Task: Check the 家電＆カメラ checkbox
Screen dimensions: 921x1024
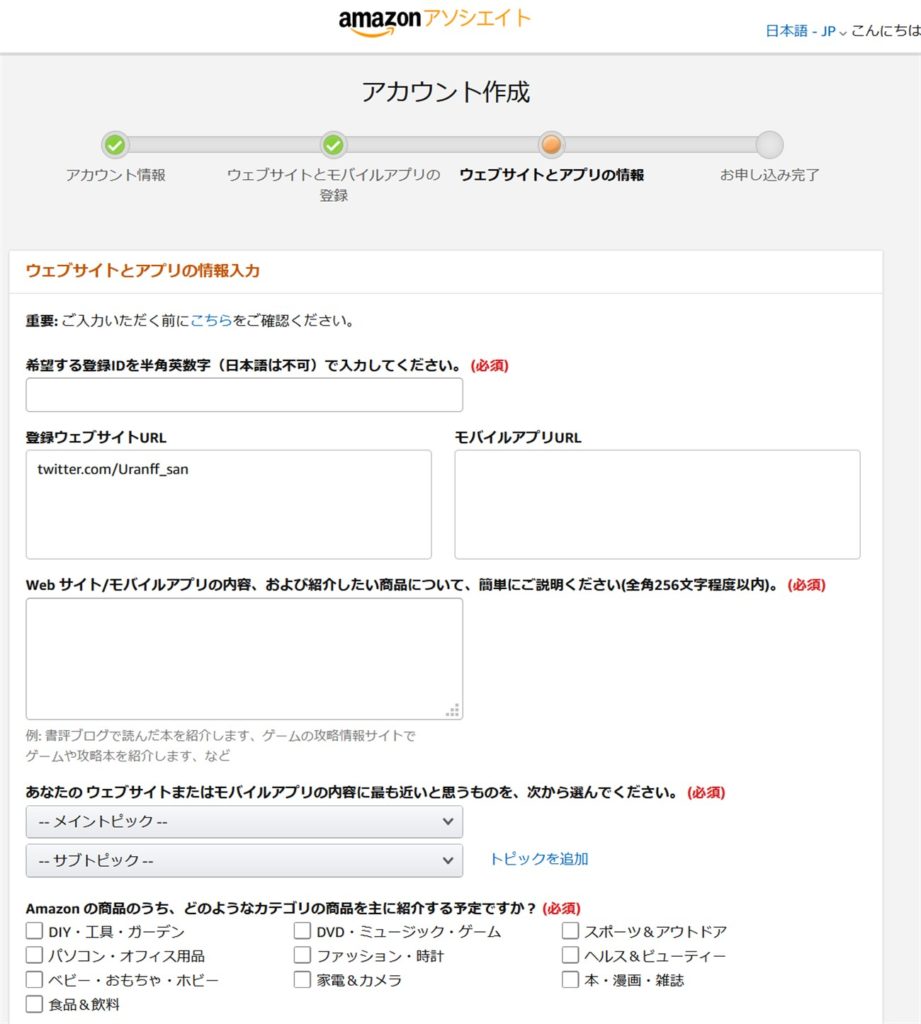Action: 302,979
